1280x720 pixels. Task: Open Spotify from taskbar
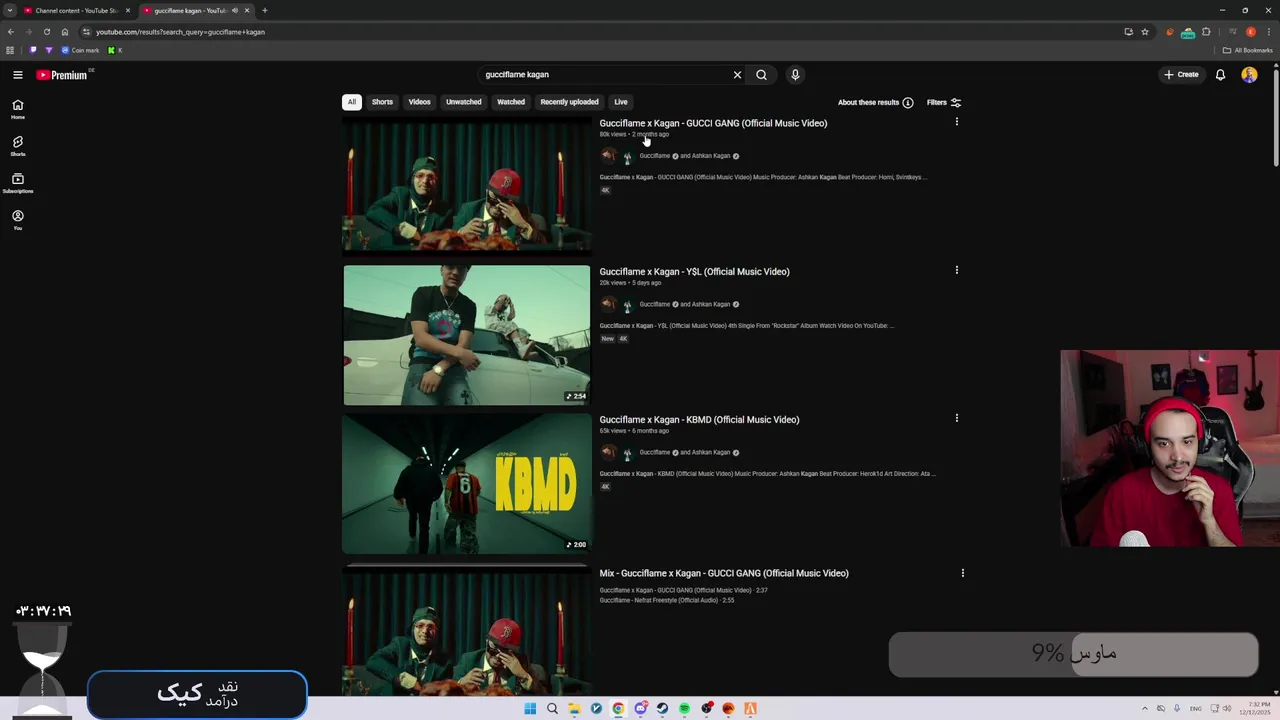[684, 709]
